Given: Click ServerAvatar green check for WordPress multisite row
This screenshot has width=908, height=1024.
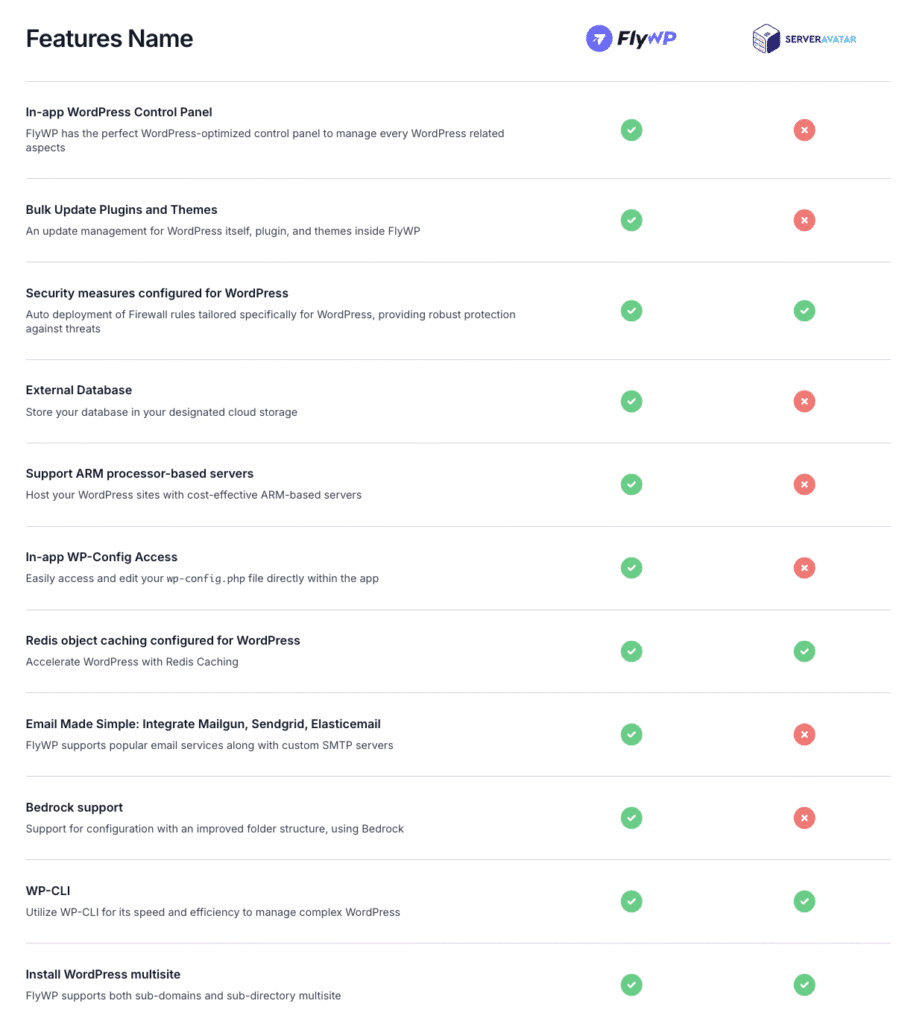Looking at the screenshot, I should point(804,985).
